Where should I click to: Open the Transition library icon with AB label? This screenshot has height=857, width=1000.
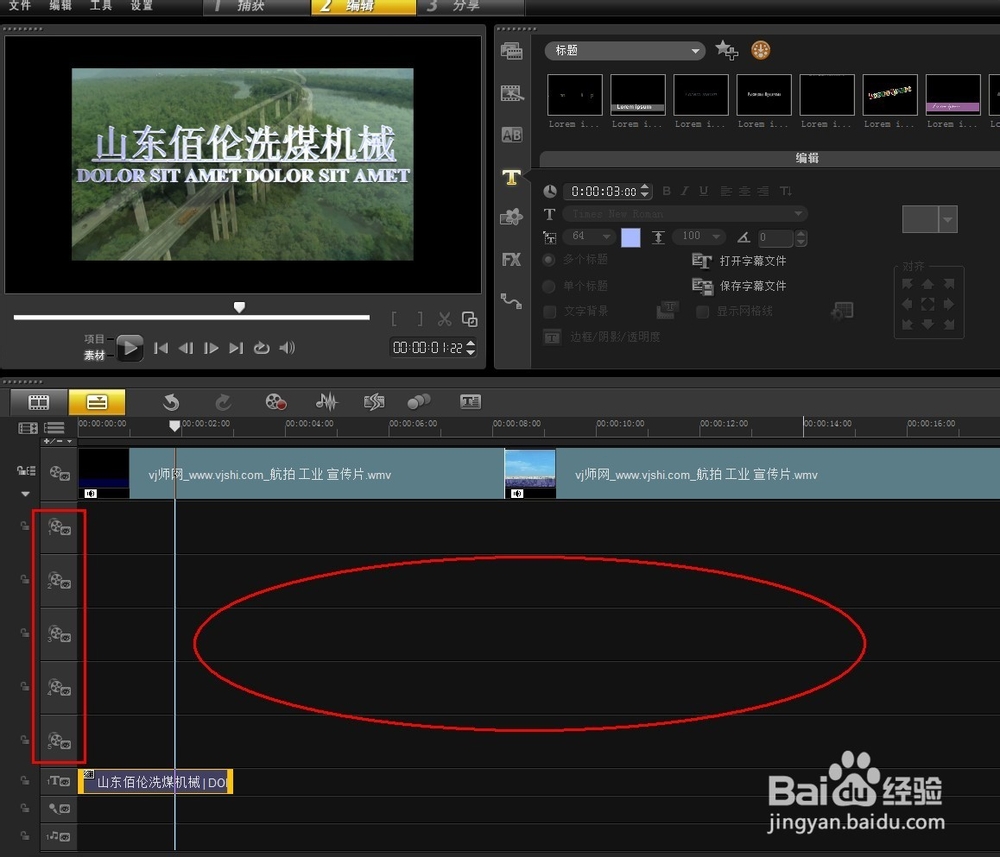coord(511,135)
